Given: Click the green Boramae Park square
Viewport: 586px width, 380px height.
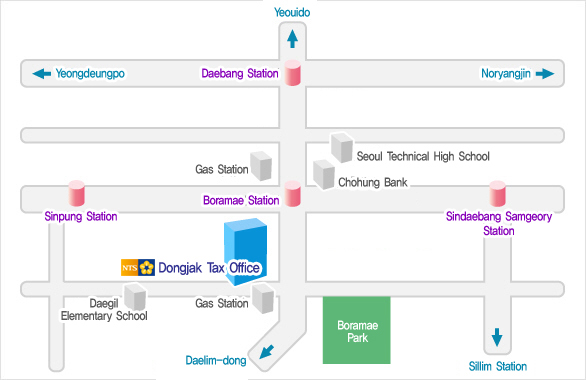Looking at the screenshot, I should [357, 330].
